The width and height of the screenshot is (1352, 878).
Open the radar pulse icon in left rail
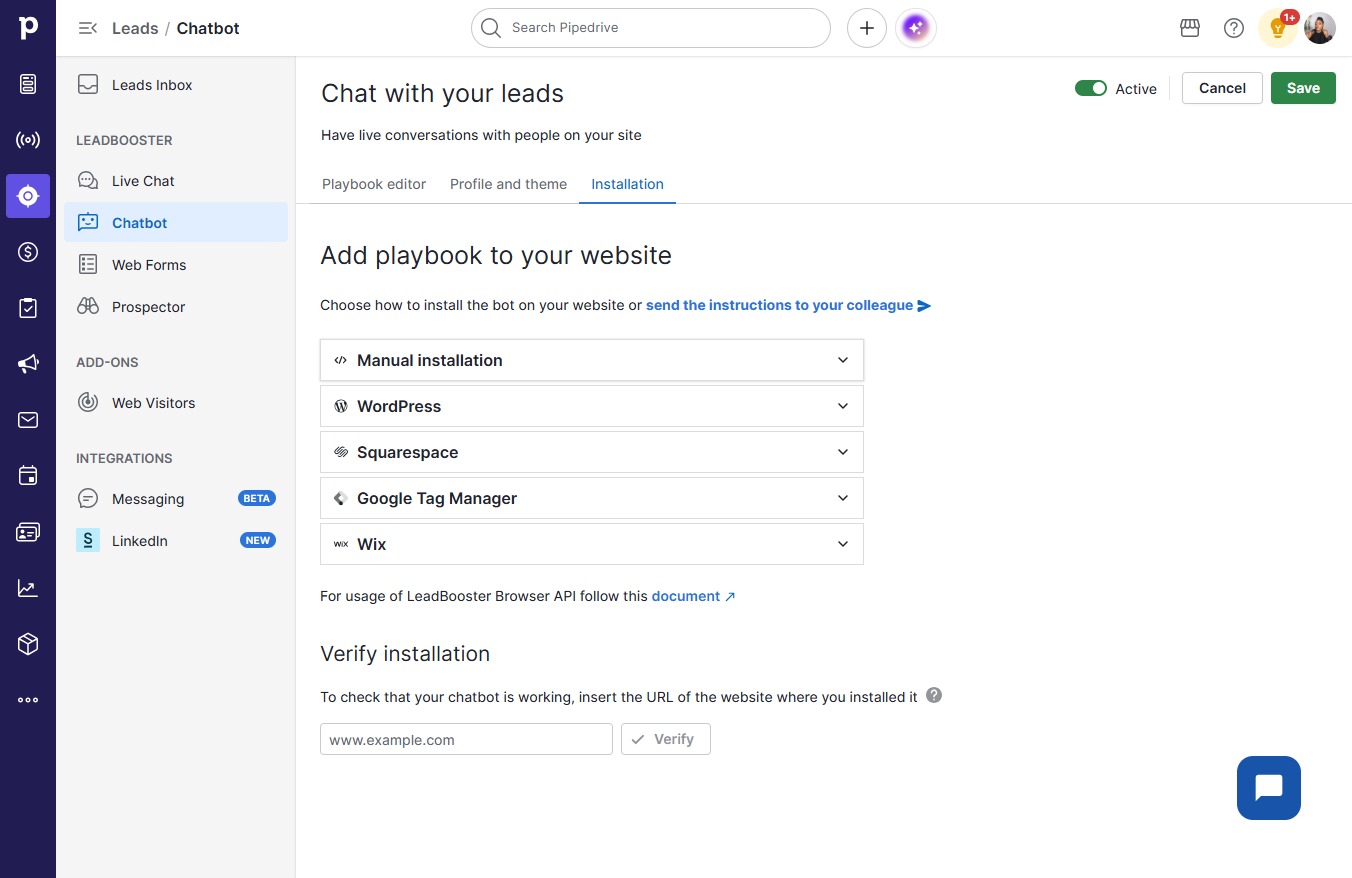(28, 140)
